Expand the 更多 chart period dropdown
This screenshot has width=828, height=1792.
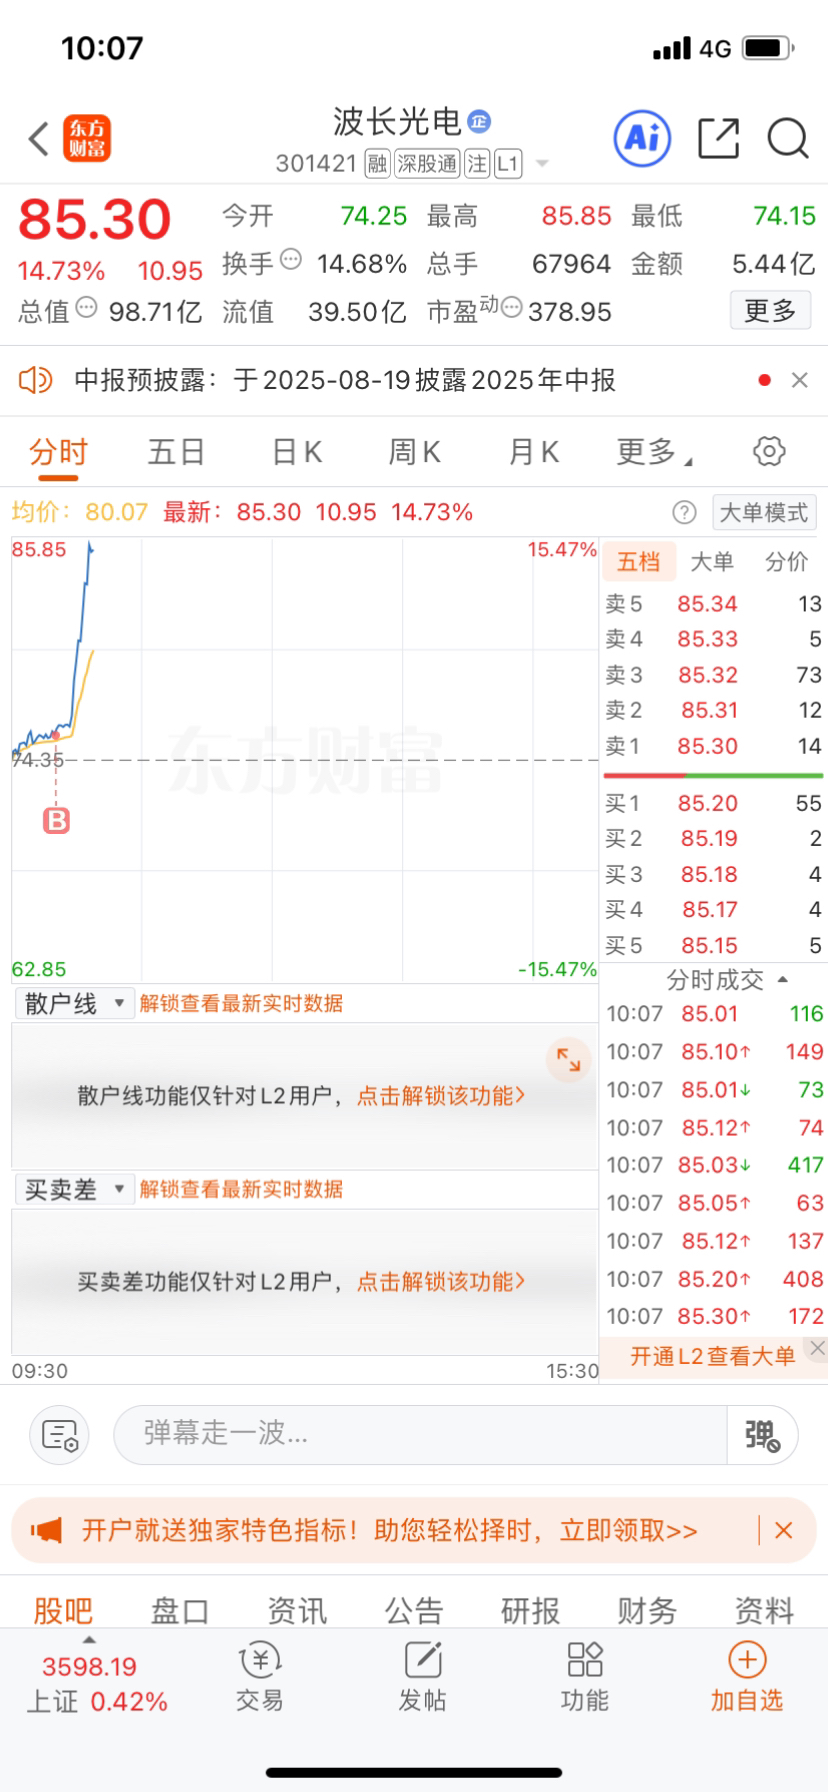tap(655, 452)
